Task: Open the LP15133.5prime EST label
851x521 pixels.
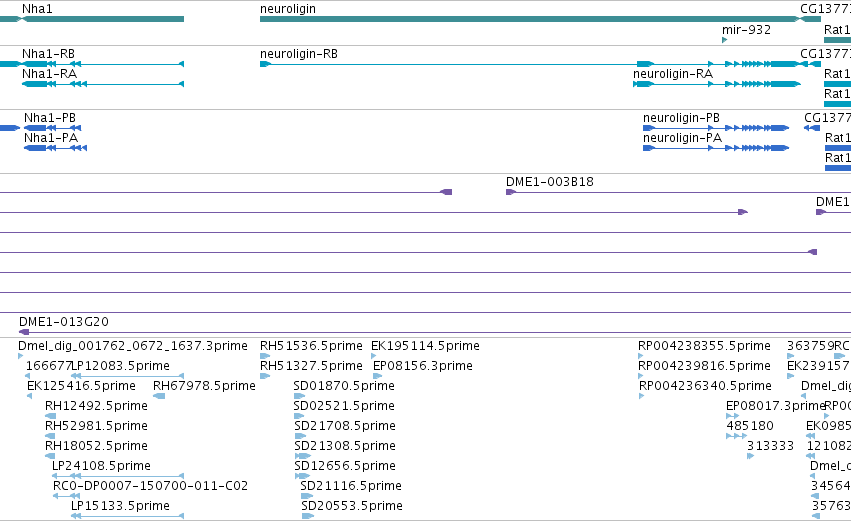Action: click(x=120, y=506)
